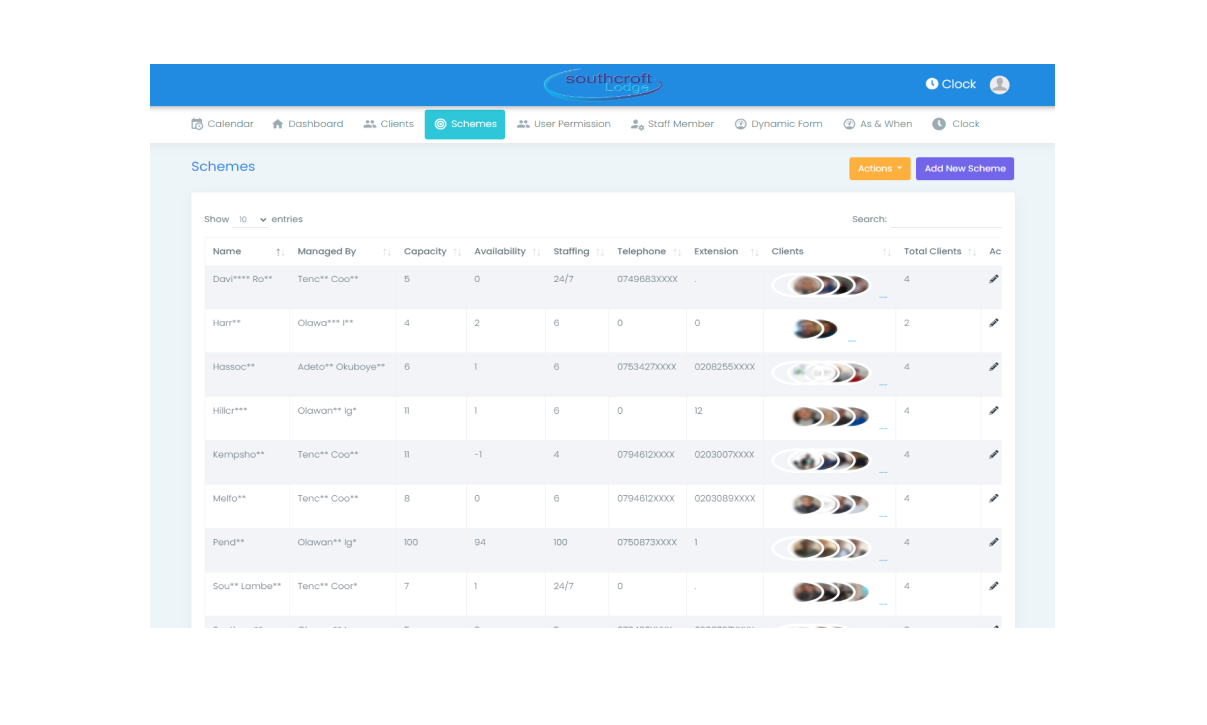Image resolution: width=1207 pixels, height=725 pixels.
Task: Click the Southcroft Lodge logo
Action: point(603,84)
